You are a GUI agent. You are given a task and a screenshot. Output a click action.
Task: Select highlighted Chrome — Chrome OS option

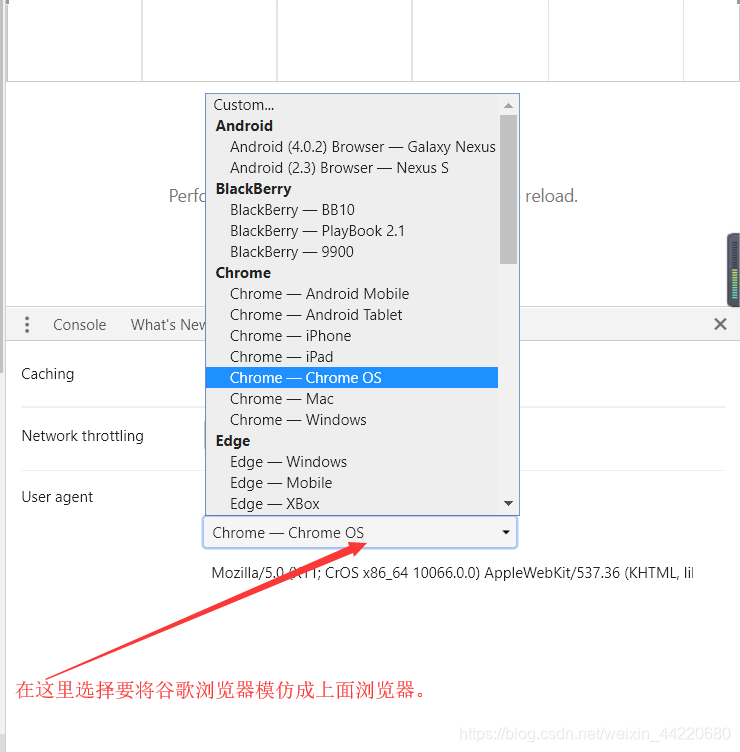(x=352, y=377)
